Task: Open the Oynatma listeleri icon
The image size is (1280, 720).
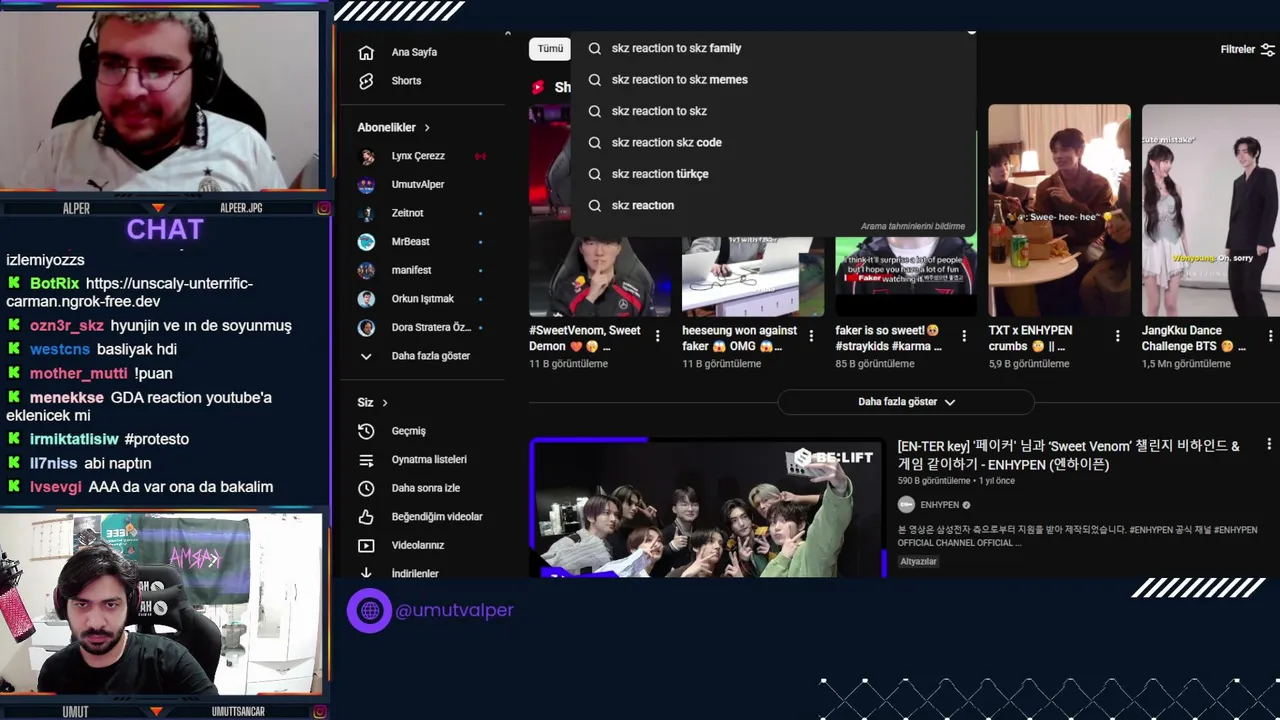Action: (x=366, y=460)
